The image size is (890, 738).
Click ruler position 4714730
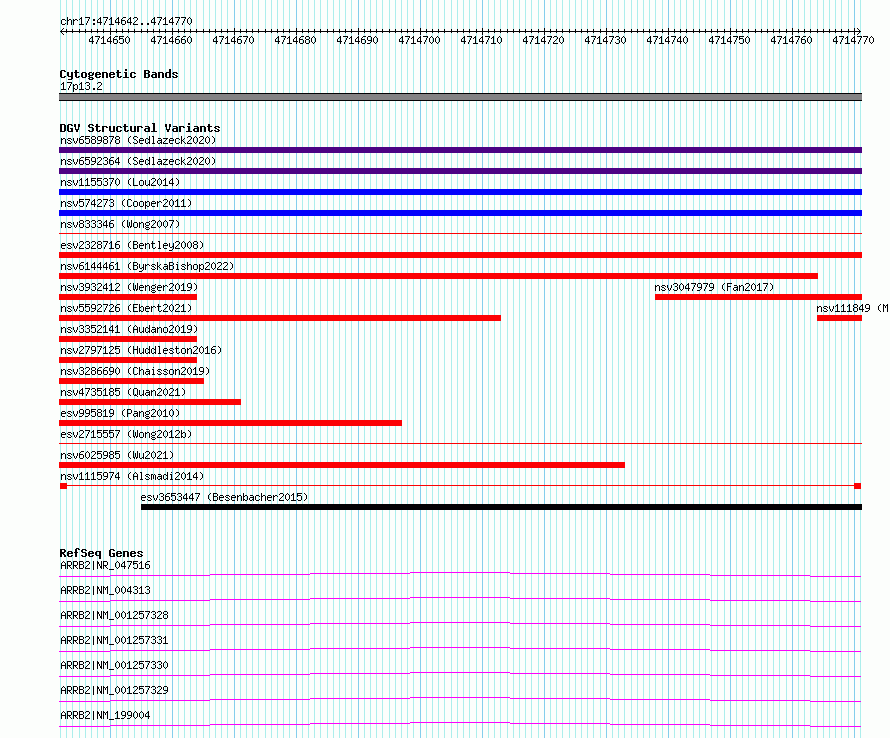pos(606,40)
